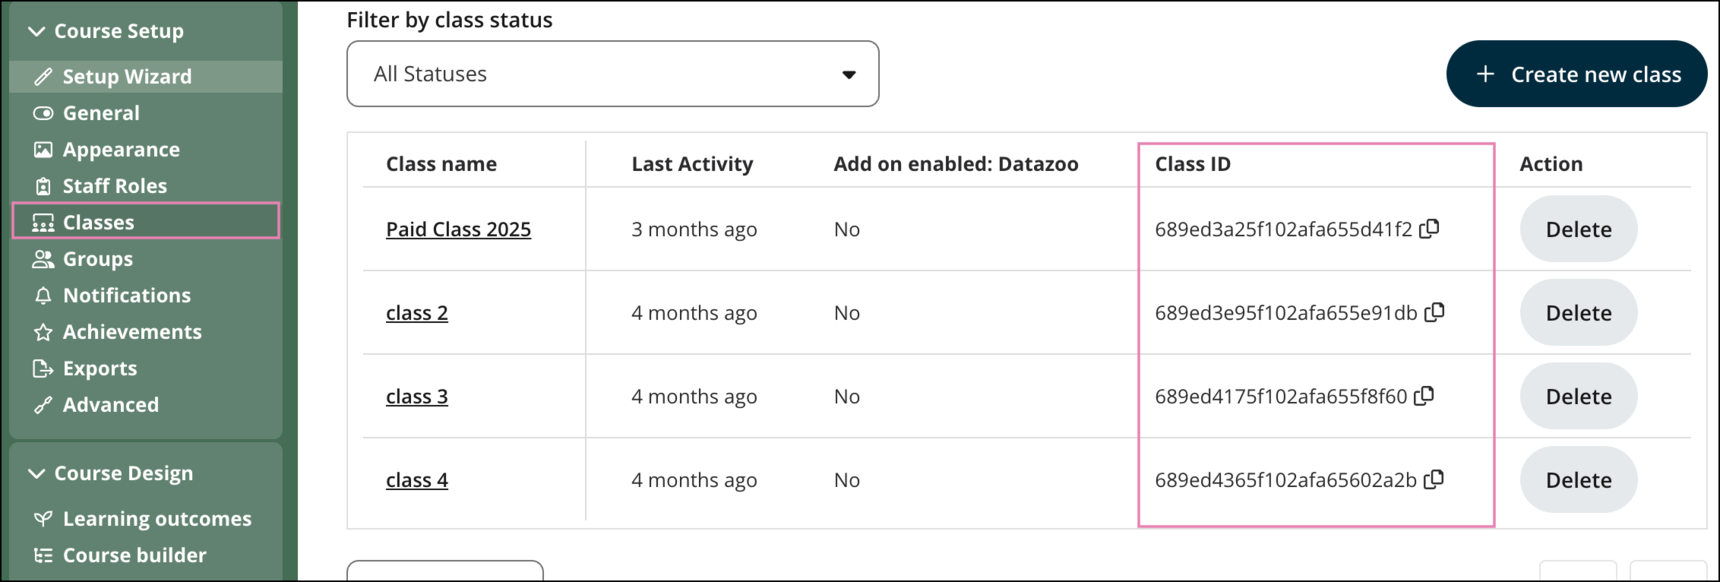This screenshot has width=1720, height=582.
Task: Collapse the Course Setup section
Action: [37, 31]
